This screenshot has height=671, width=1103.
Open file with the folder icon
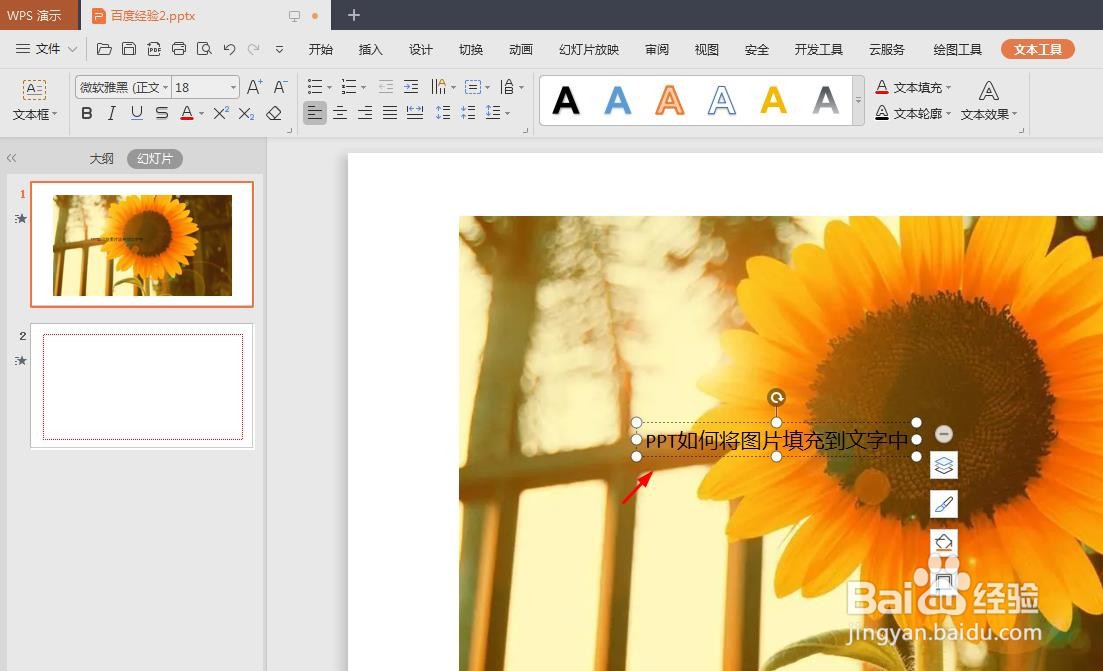point(104,49)
